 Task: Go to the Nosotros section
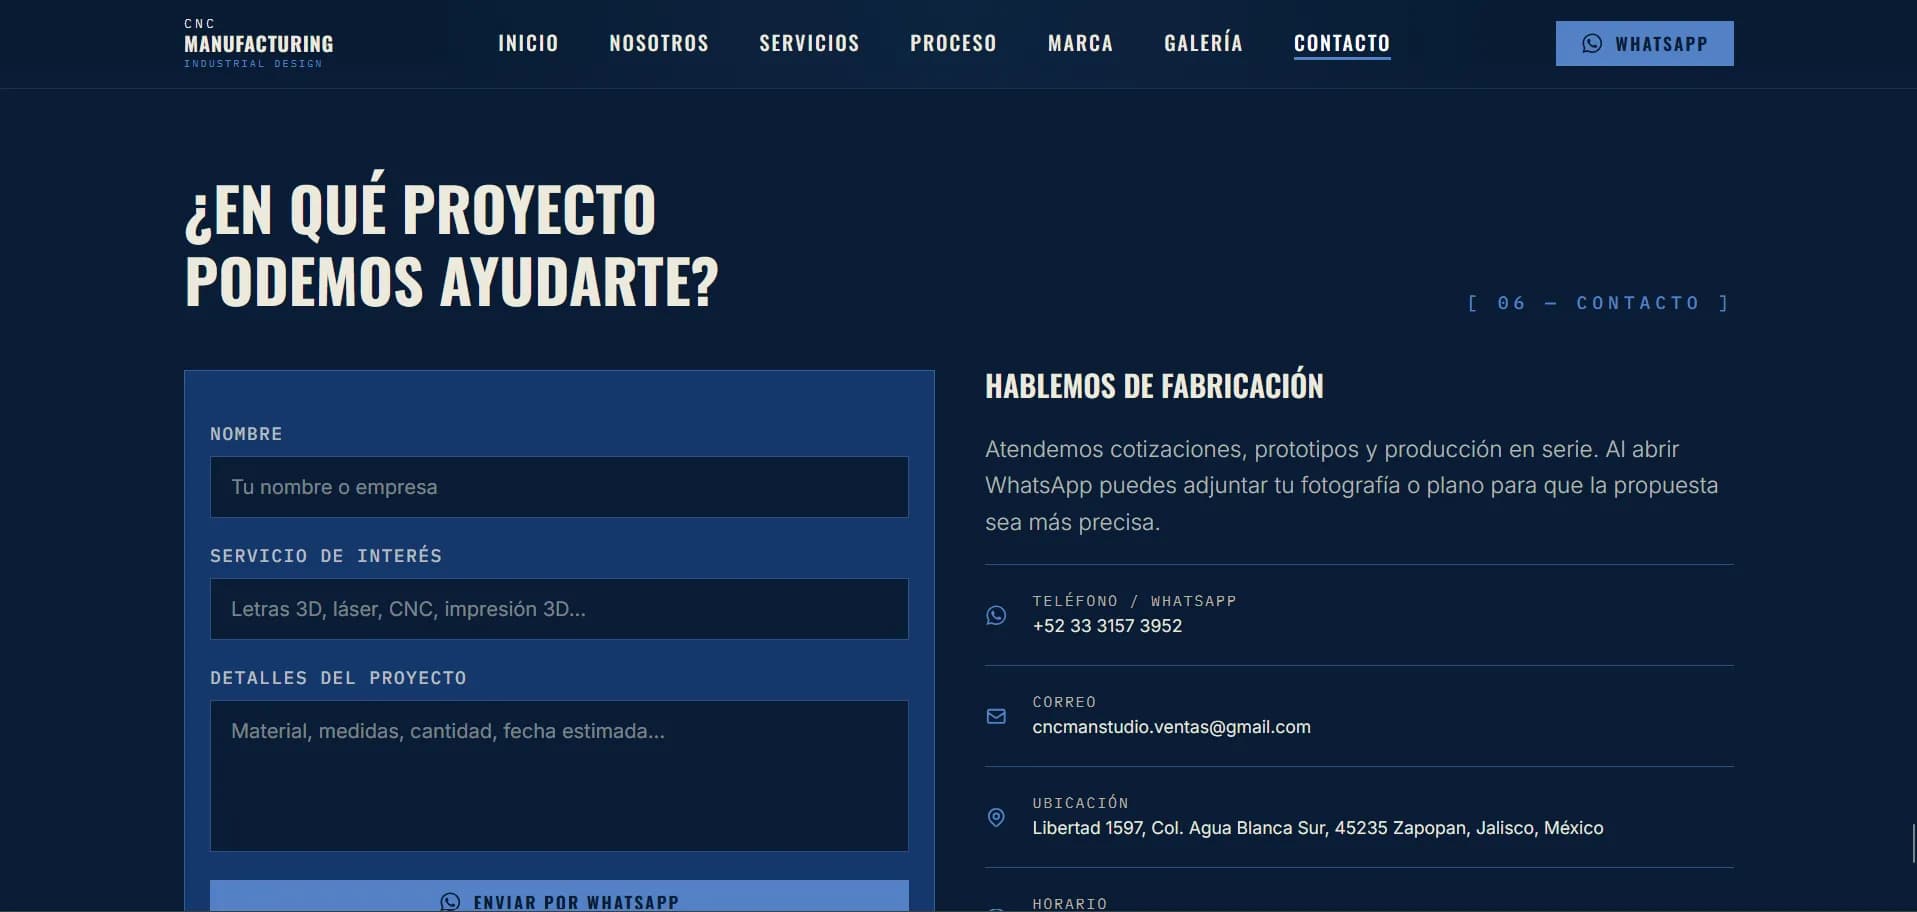click(x=659, y=43)
